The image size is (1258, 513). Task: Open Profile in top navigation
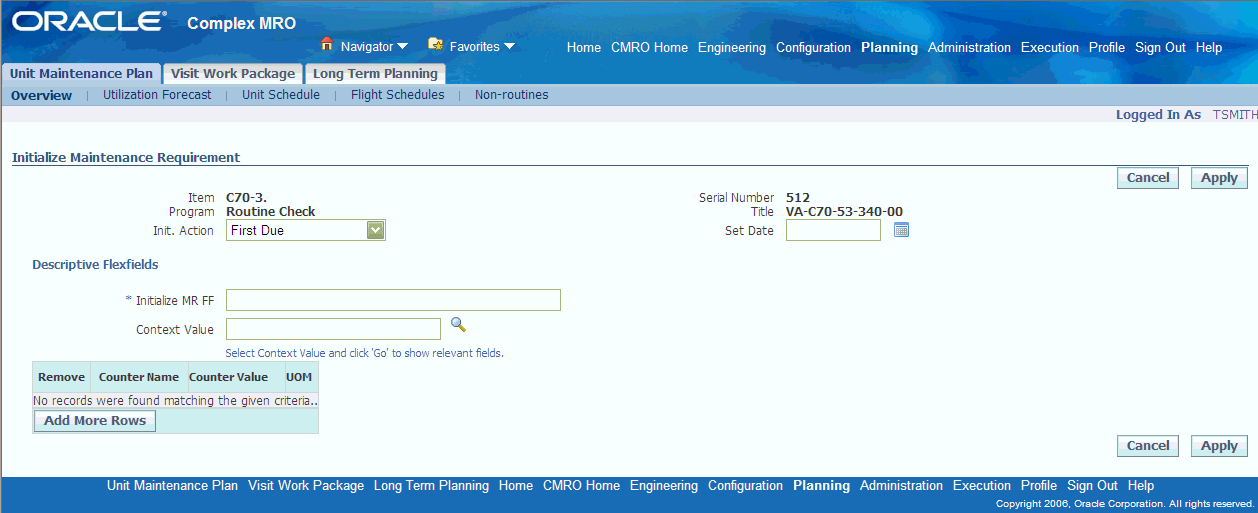(1107, 47)
